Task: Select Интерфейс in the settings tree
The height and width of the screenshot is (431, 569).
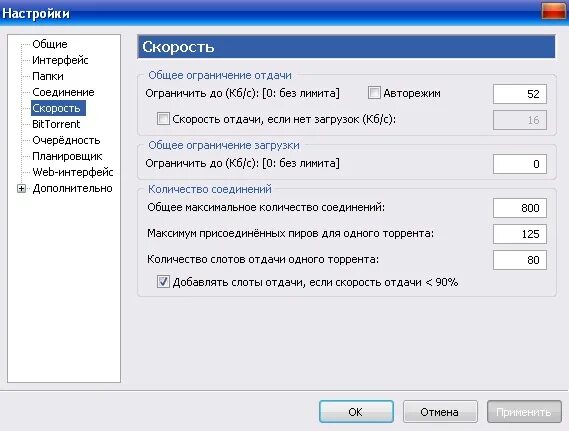Action: (60, 60)
